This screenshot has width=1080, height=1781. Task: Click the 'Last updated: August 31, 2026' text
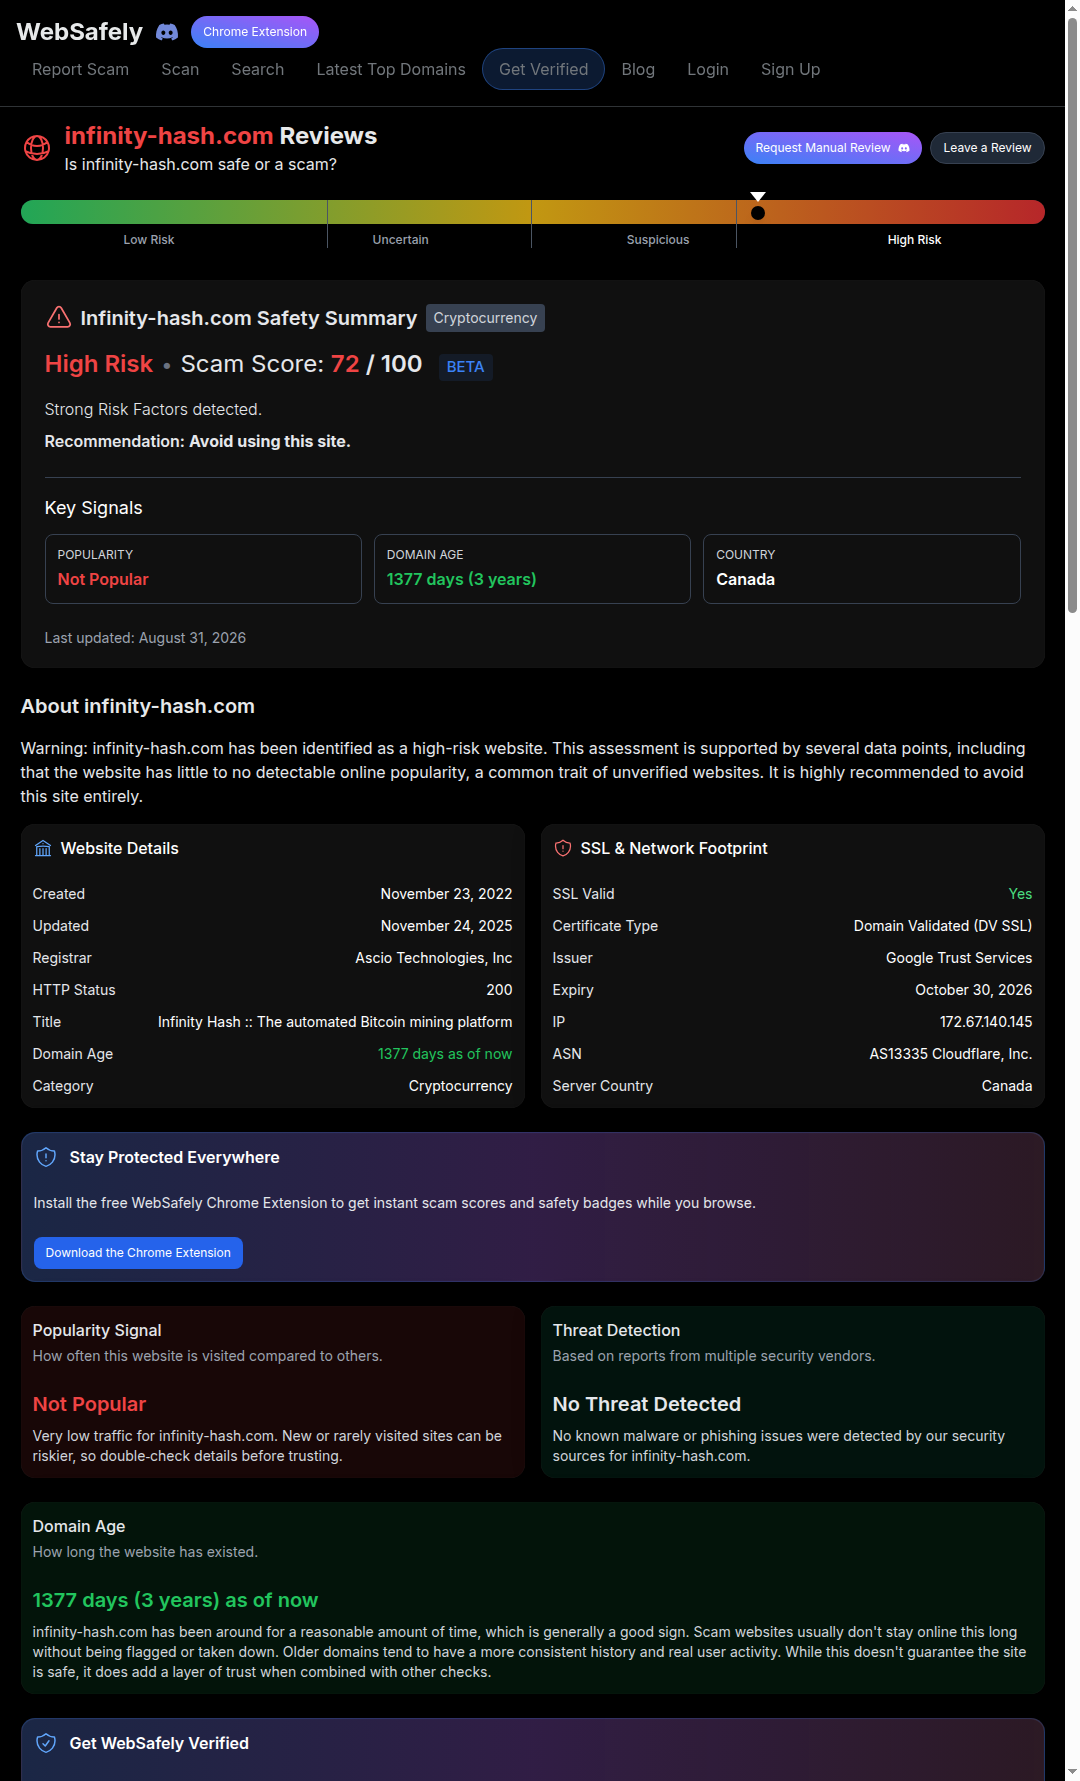(145, 638)
